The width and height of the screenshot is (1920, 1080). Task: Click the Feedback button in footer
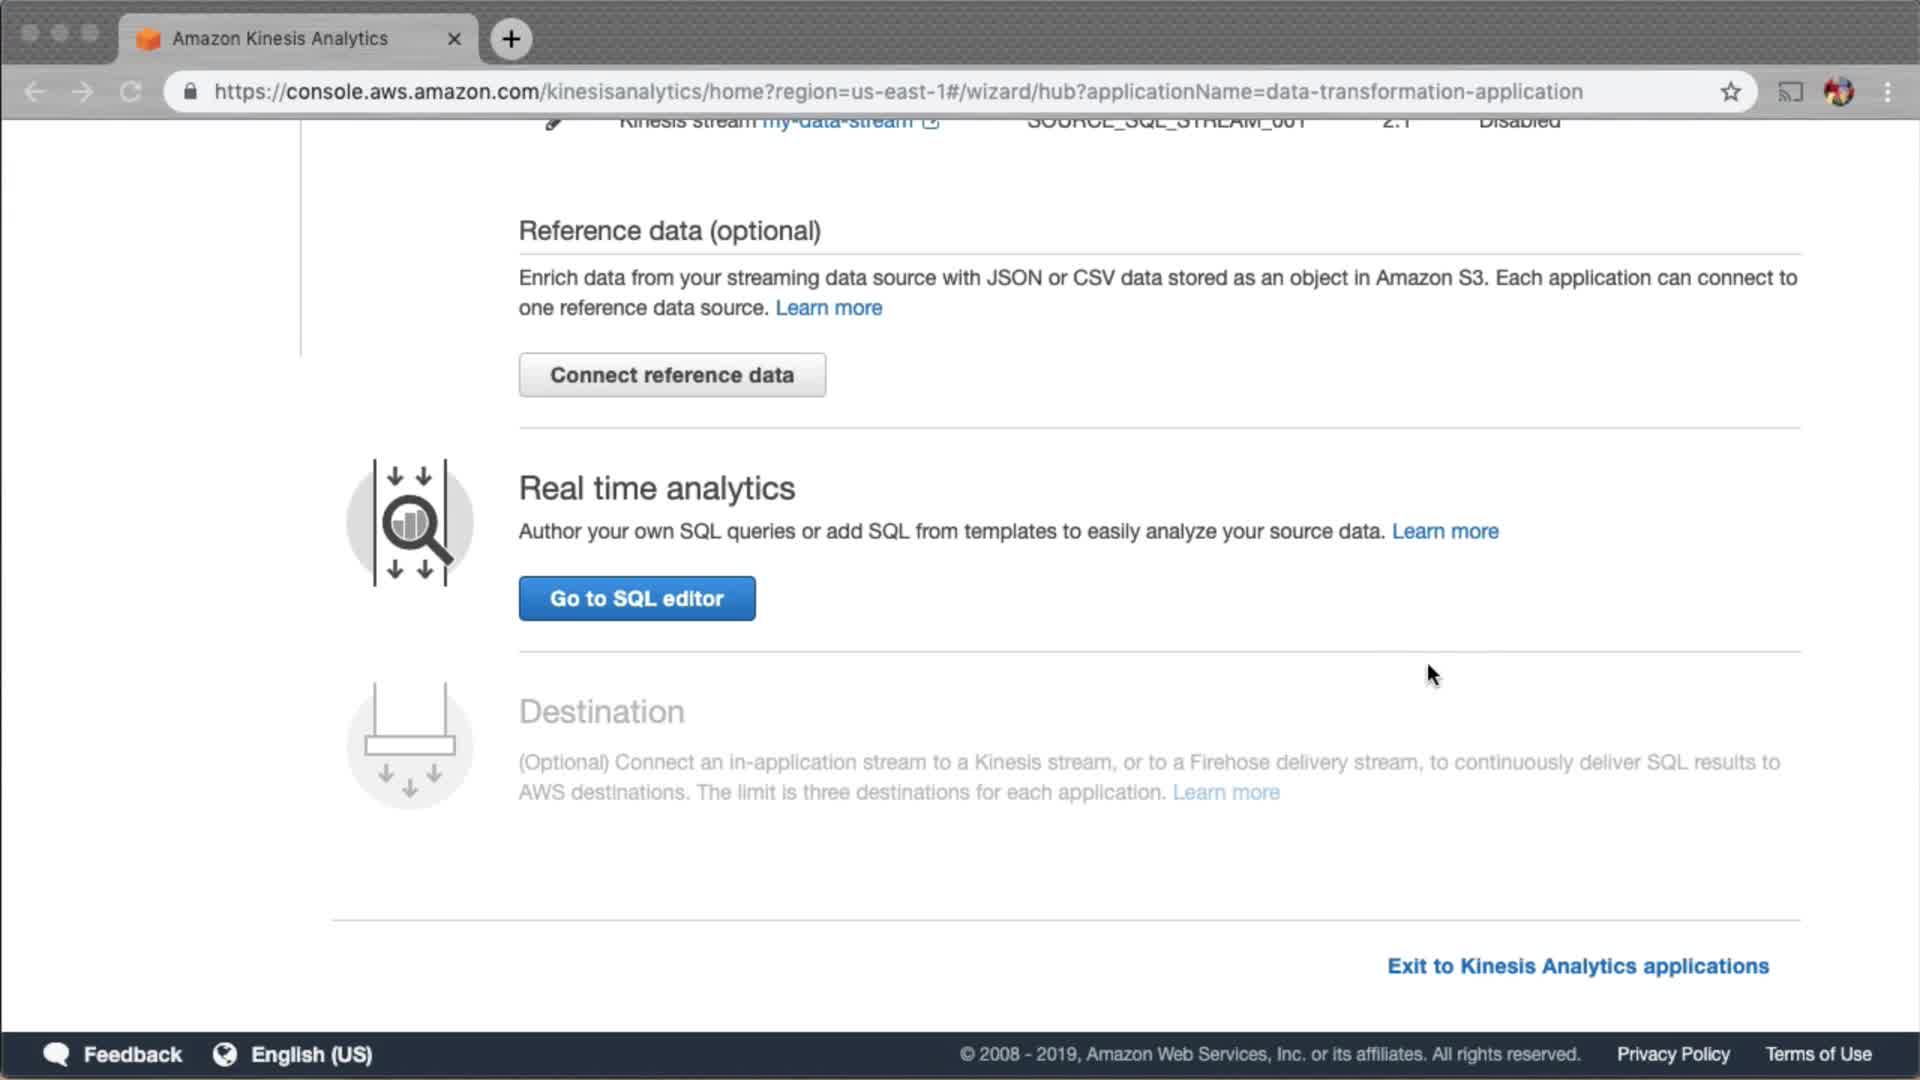point(112,1054)
